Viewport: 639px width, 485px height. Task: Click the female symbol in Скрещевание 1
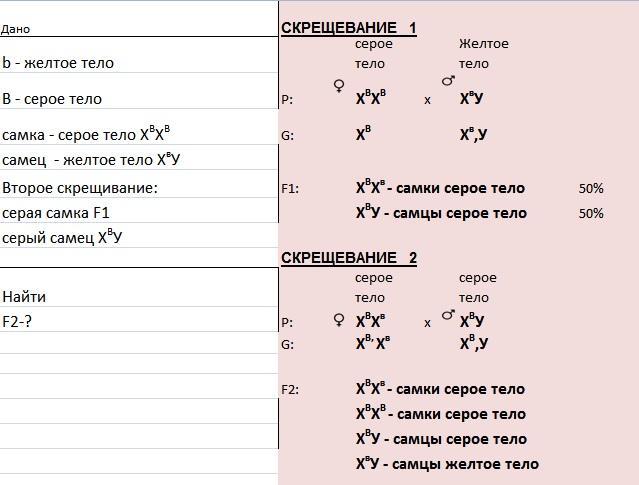tap(339, 86)
